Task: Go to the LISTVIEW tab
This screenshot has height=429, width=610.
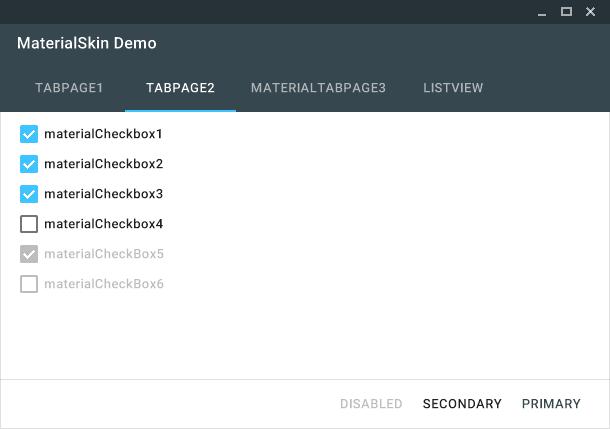Action: (453, 88)
